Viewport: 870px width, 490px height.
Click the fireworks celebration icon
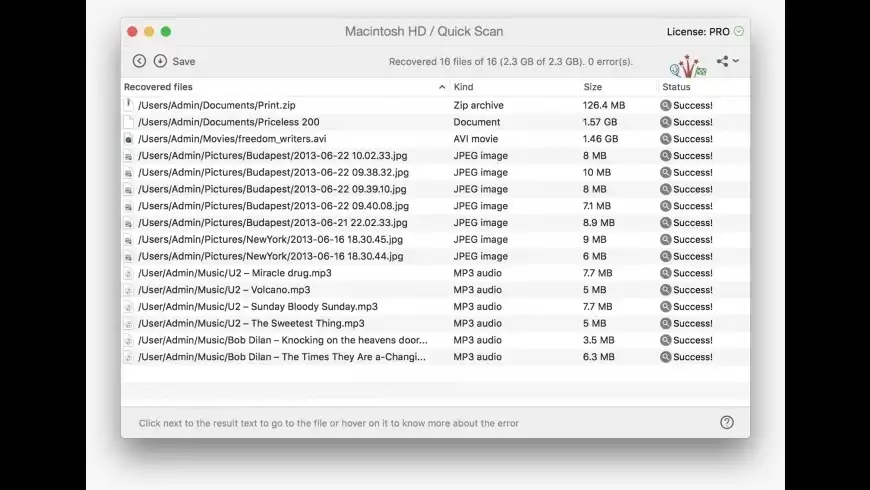pos(688,66)
